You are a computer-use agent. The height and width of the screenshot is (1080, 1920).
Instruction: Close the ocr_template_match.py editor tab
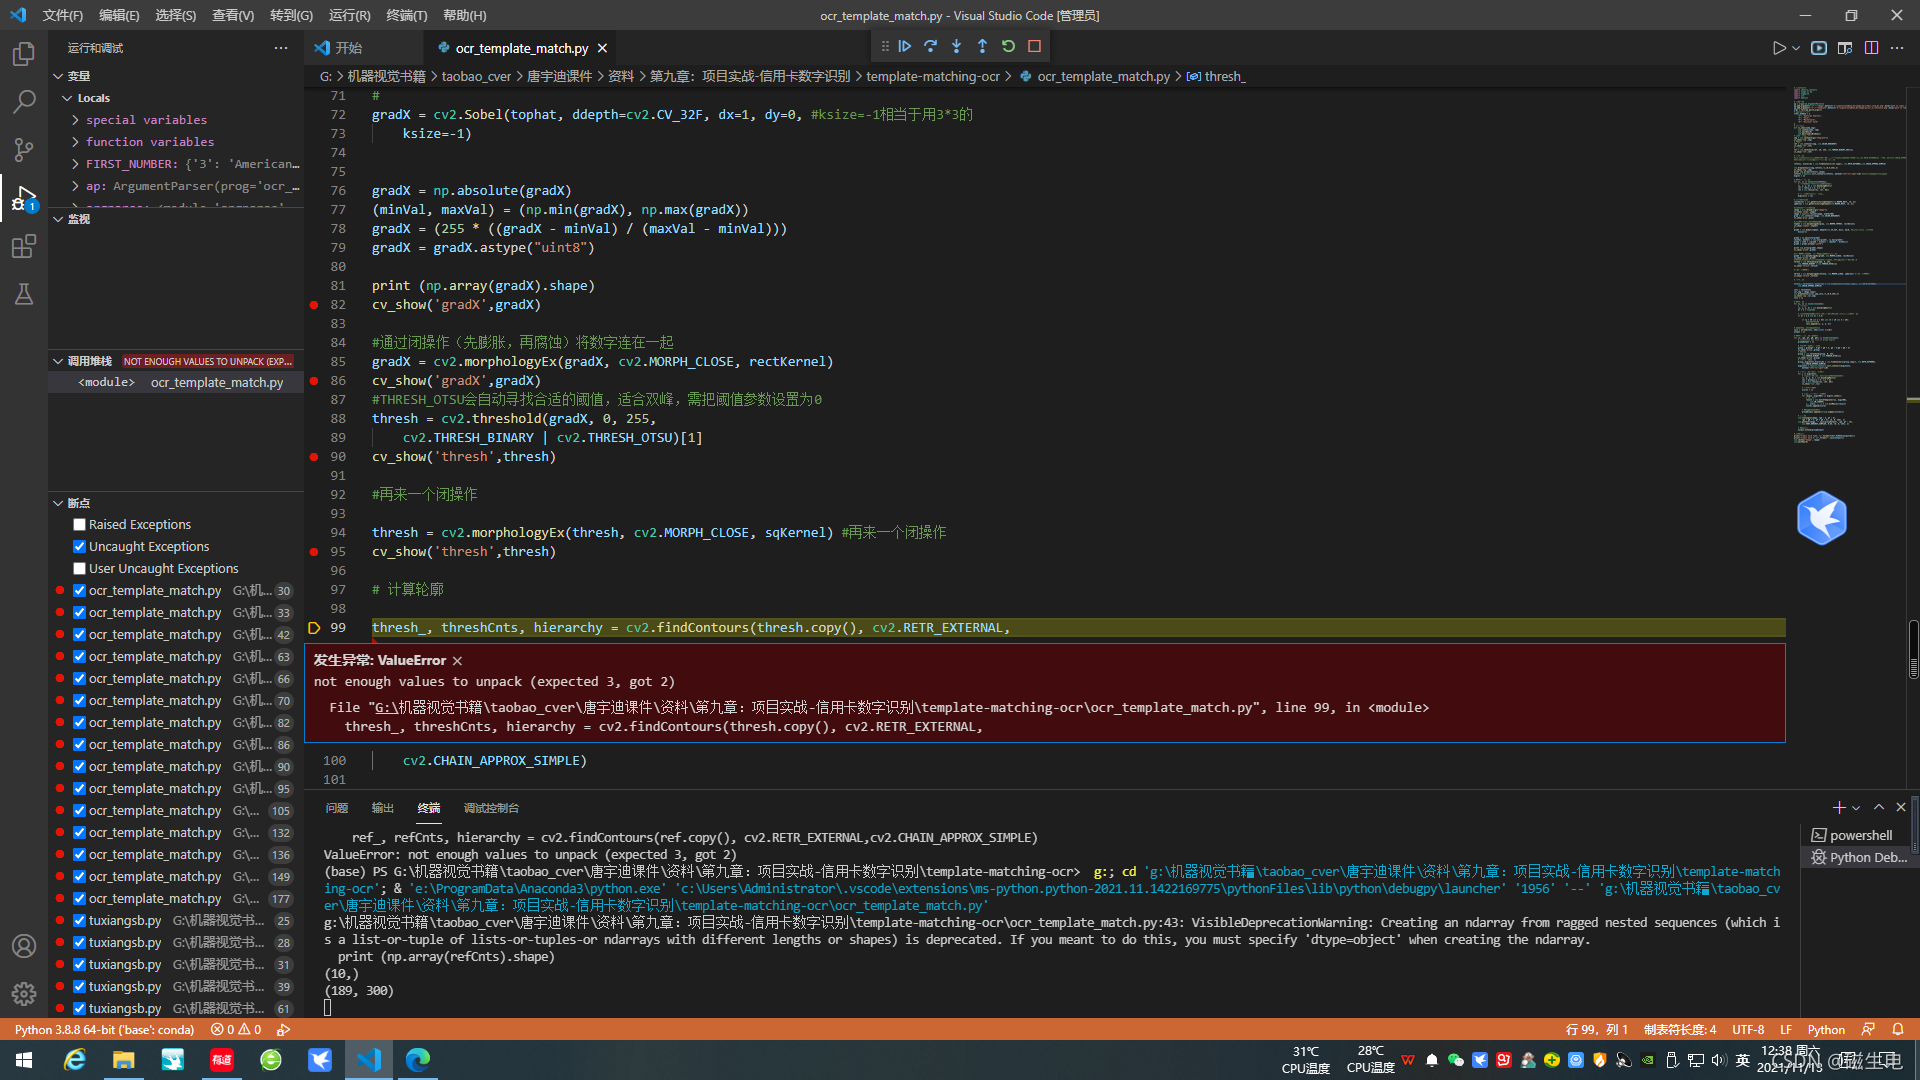click(x=602, y=48)
